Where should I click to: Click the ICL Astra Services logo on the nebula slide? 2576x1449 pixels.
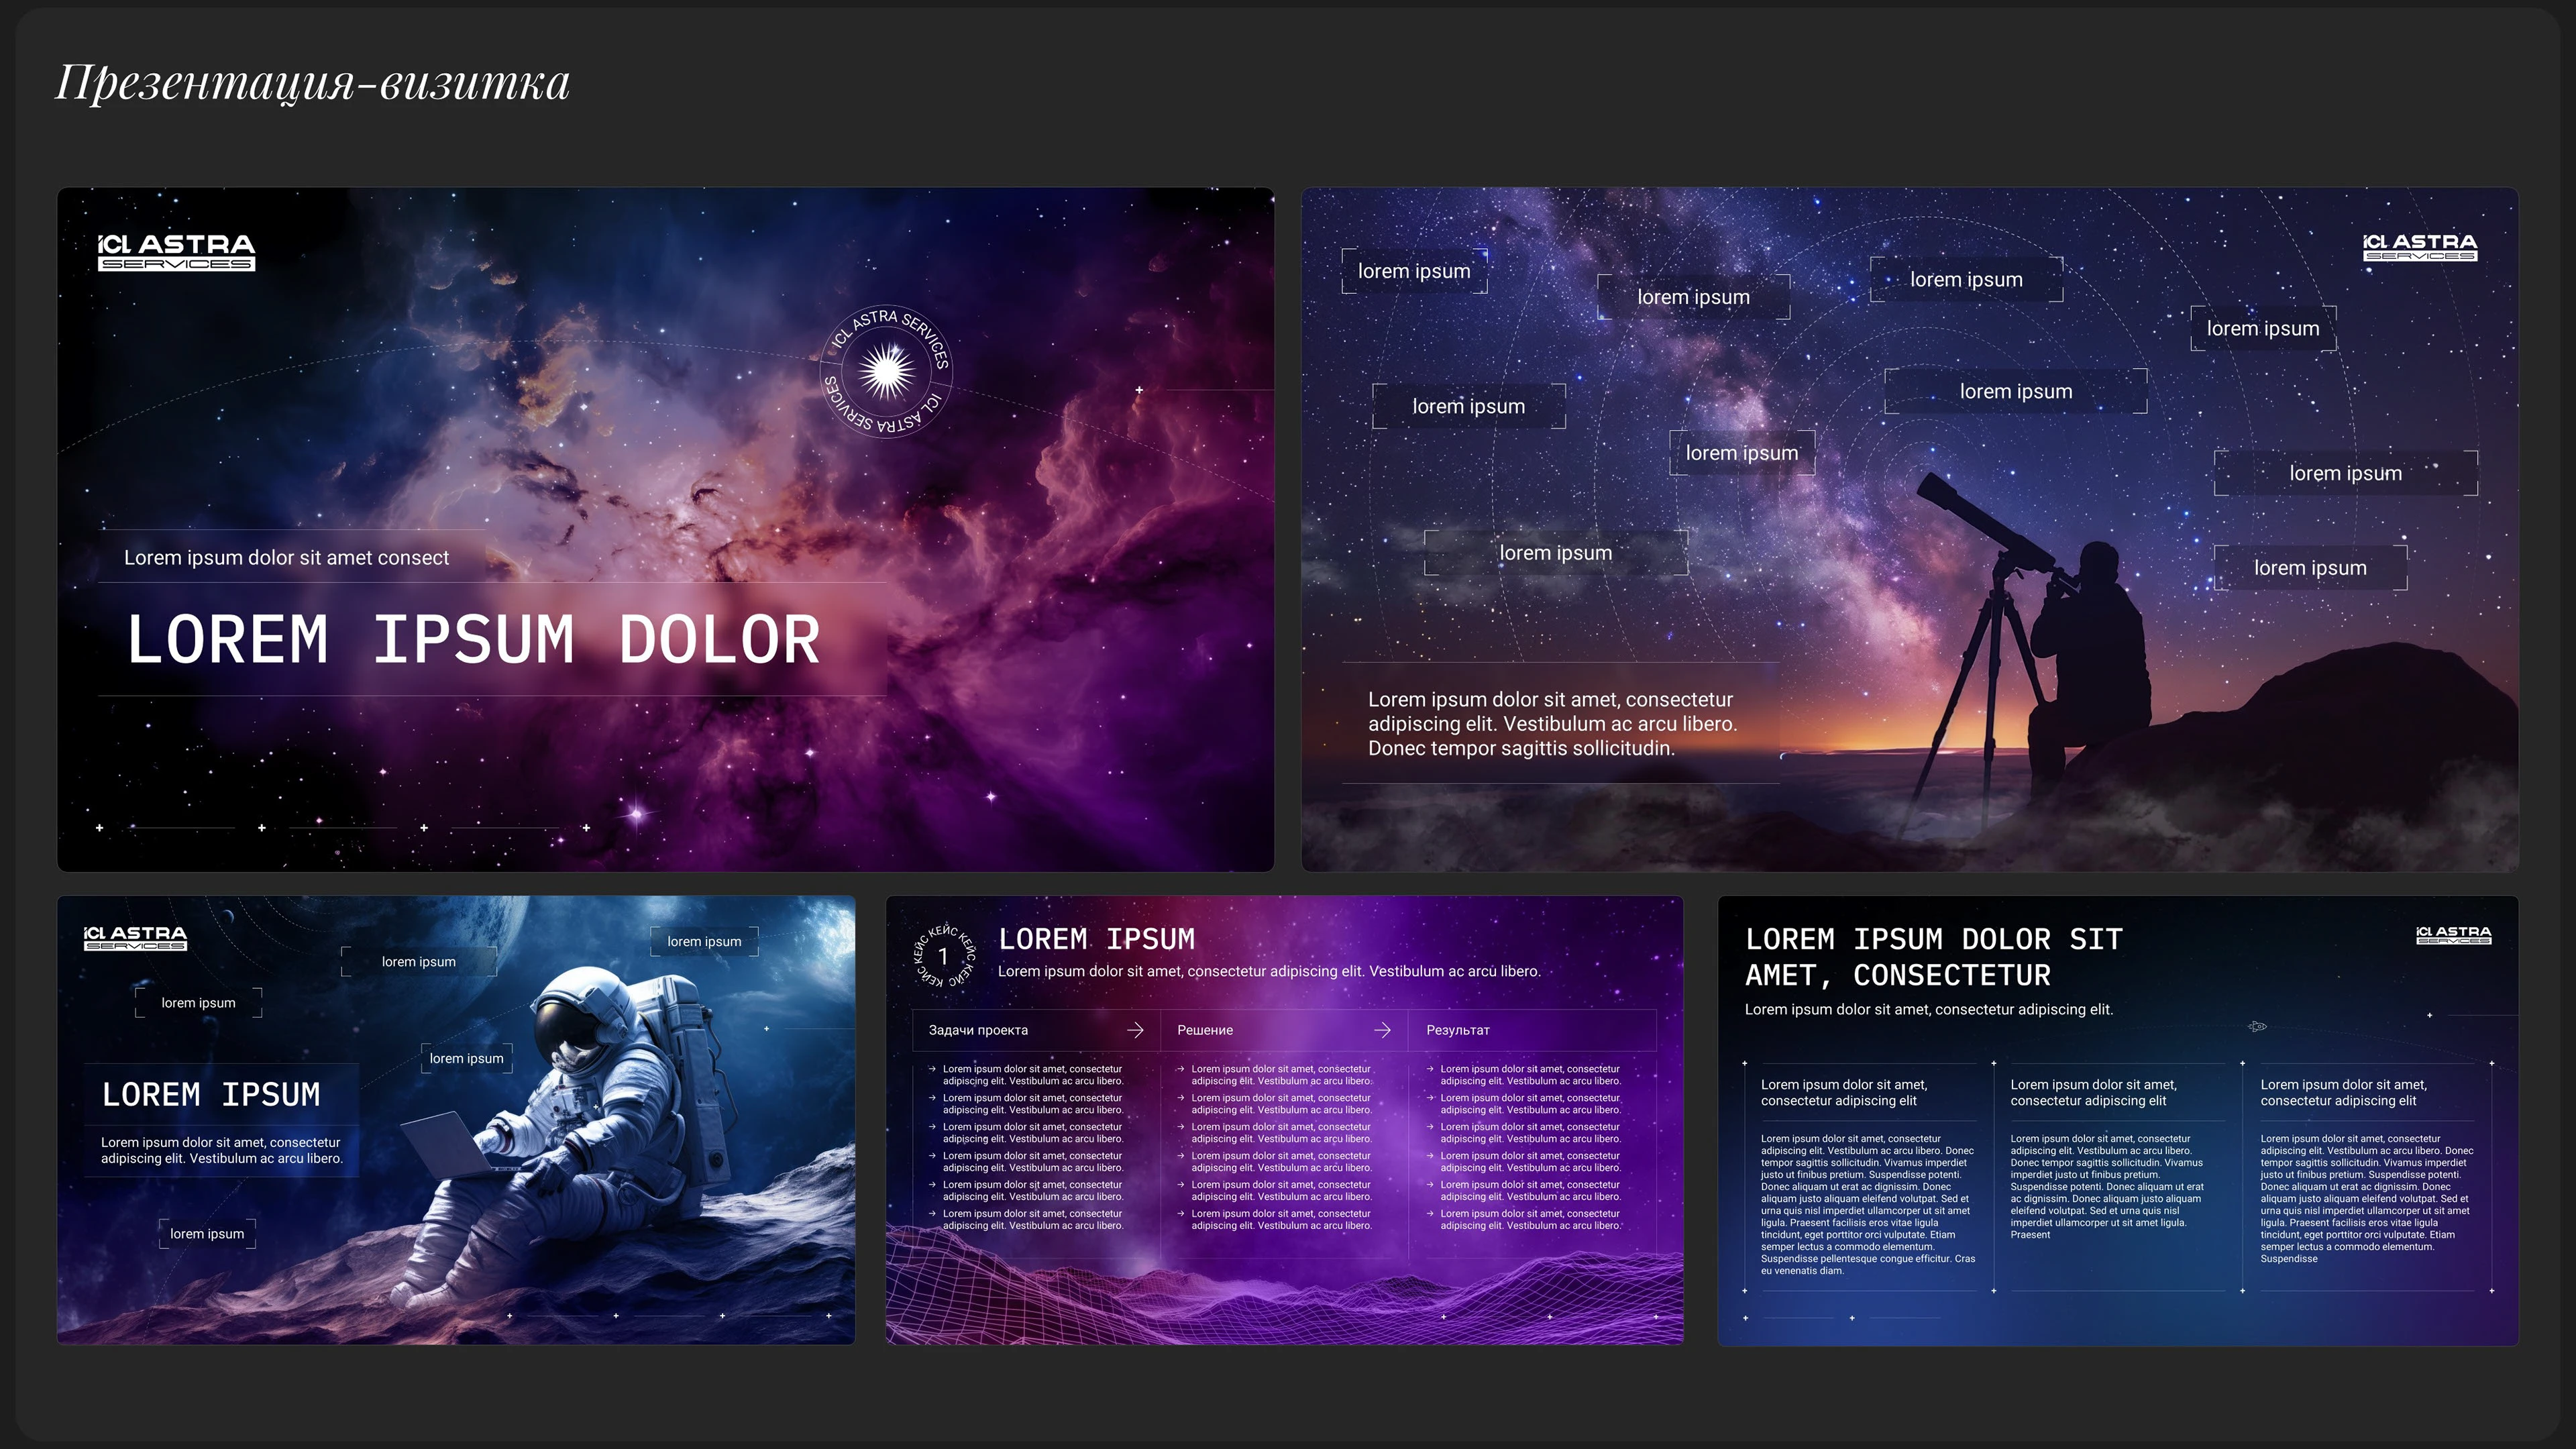176,252
